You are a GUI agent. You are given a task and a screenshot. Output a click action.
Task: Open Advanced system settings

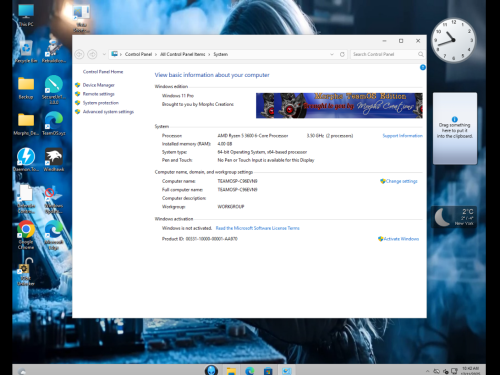[x=108, y=112]
